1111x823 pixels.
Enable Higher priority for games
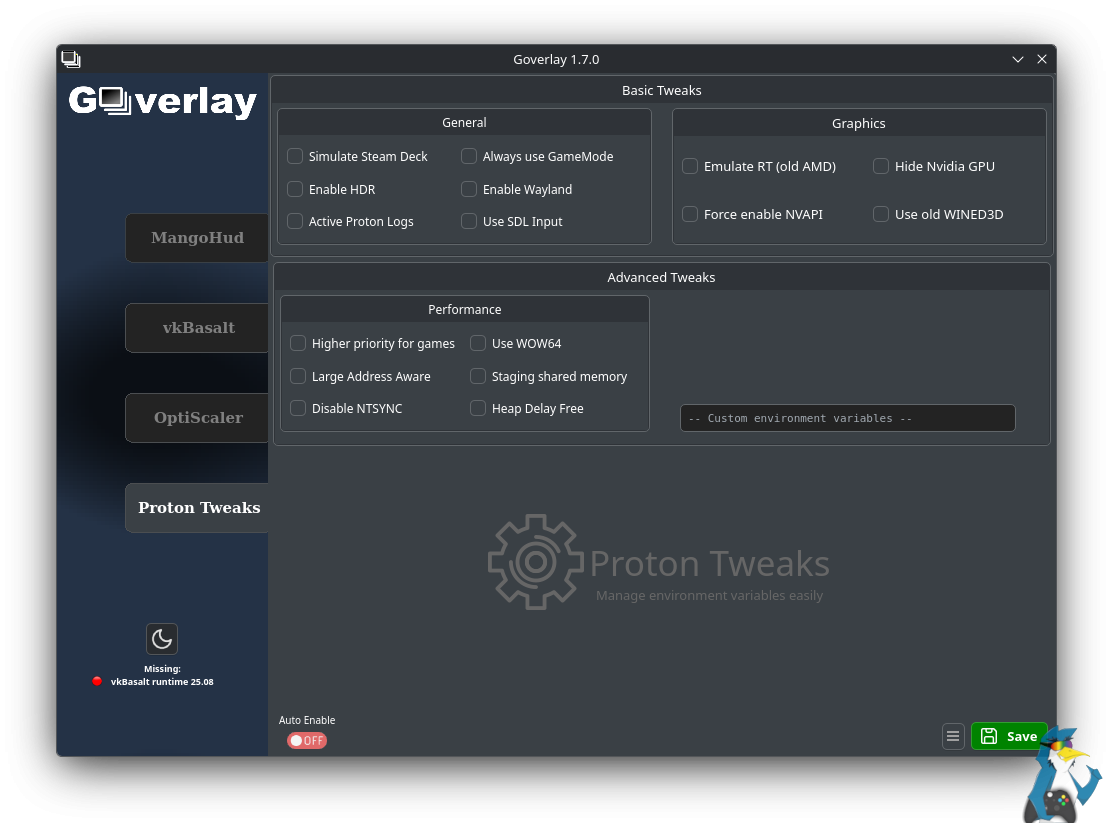coord(298,343)
